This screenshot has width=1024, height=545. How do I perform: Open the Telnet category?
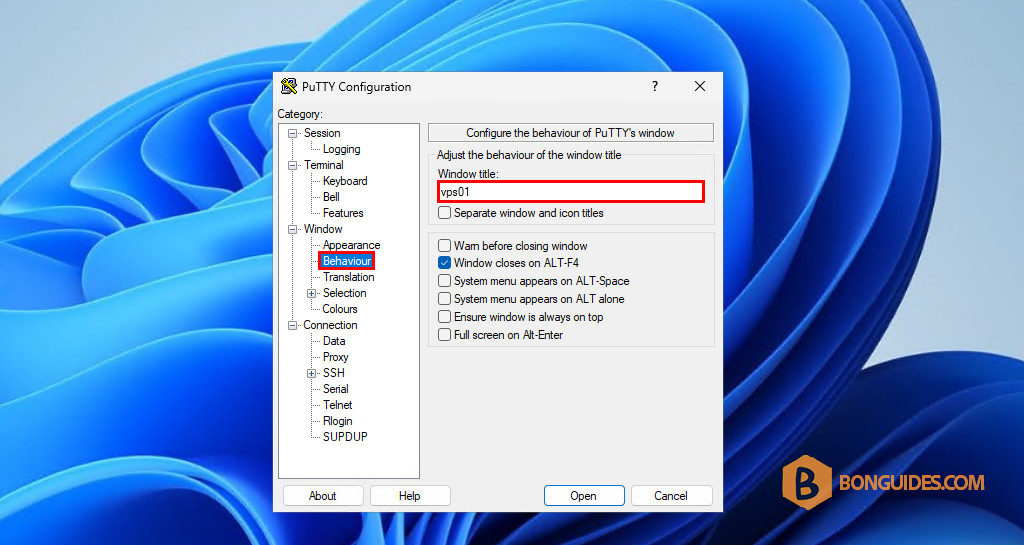coord(338,405)
